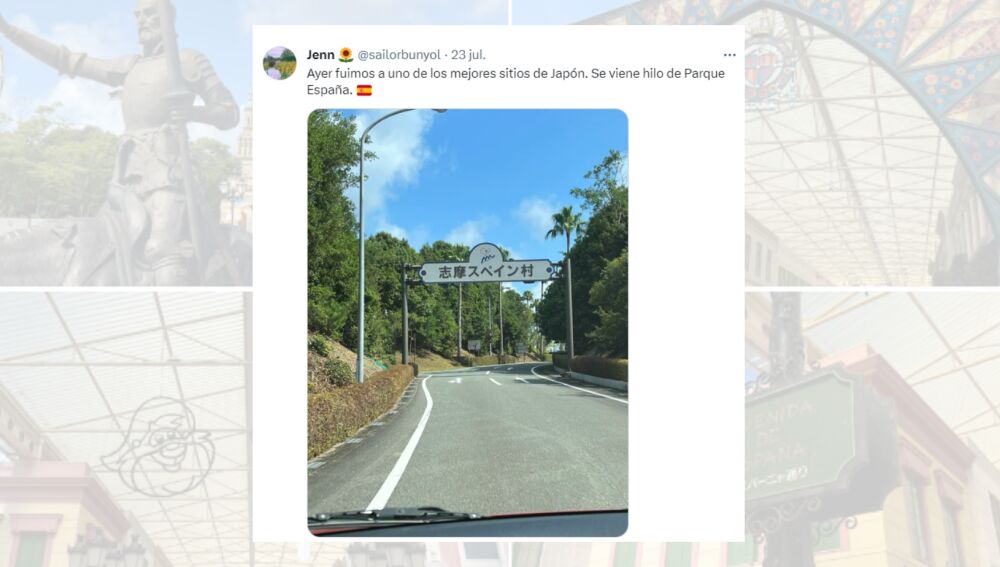
Task: Click the green Avenida de España street sign
Action: 802,435
